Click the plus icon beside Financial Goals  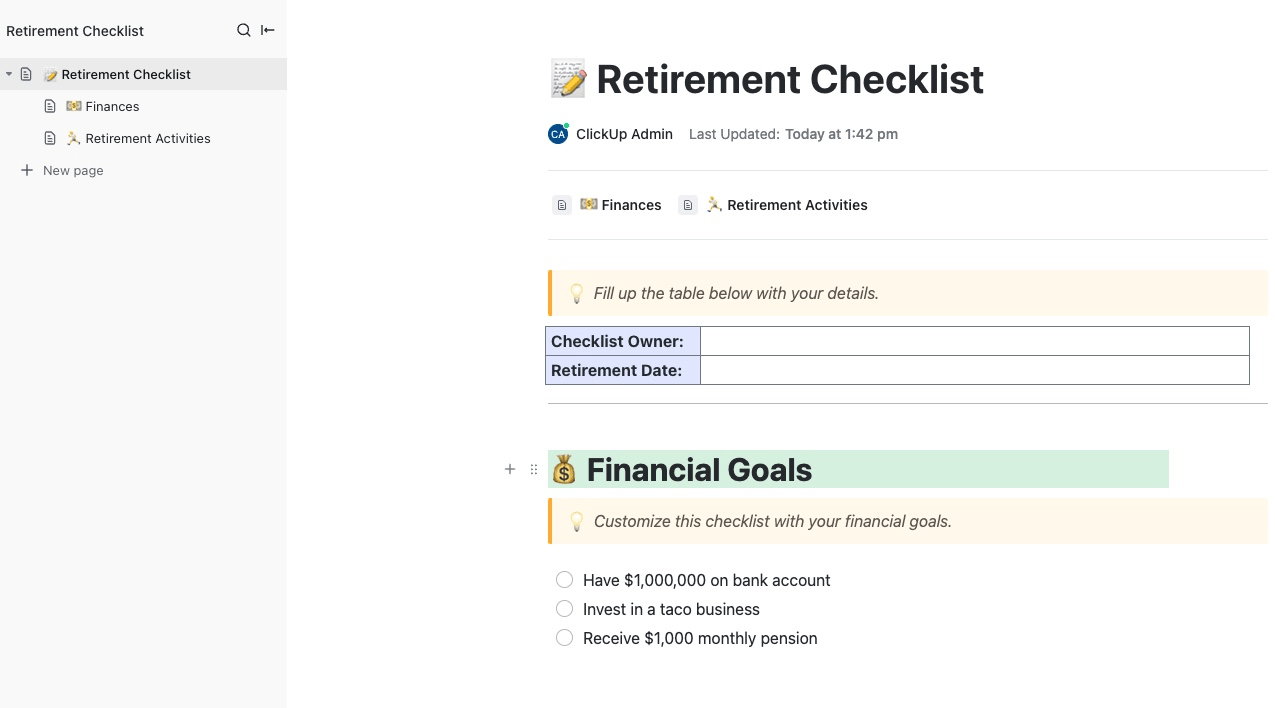510,469
